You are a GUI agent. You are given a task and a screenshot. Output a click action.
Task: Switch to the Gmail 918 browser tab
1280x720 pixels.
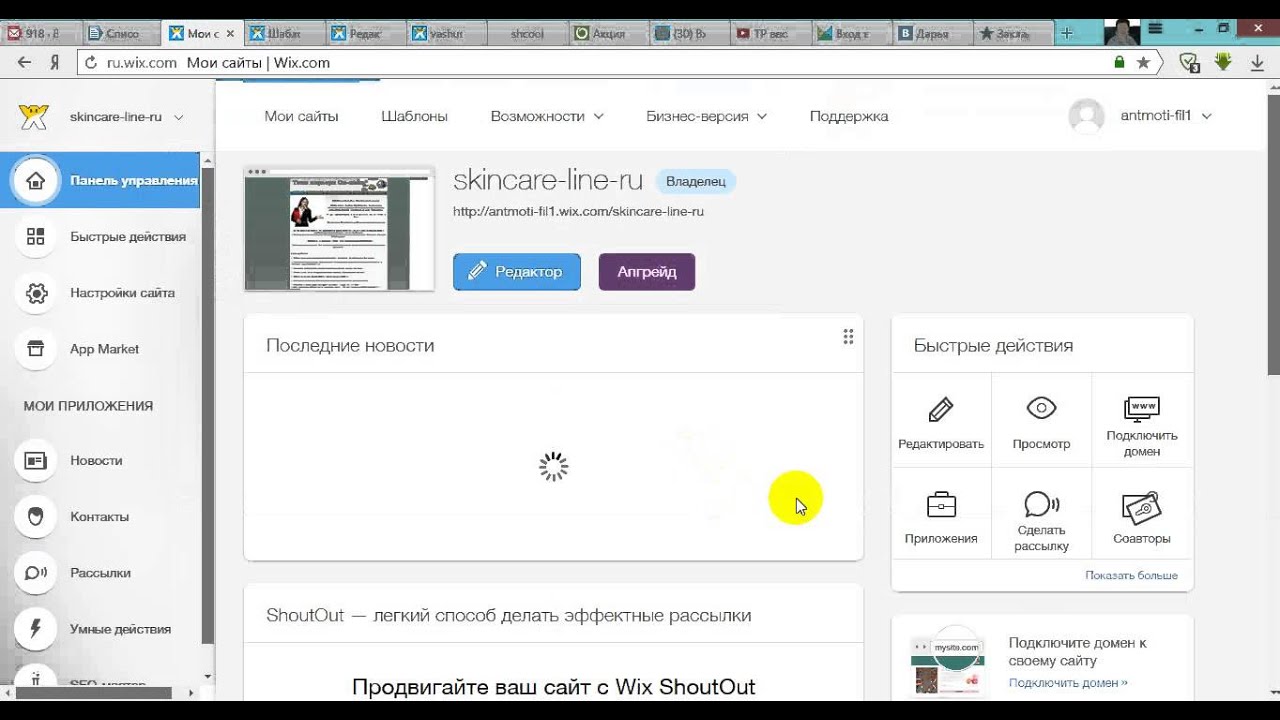click(40, 33)
